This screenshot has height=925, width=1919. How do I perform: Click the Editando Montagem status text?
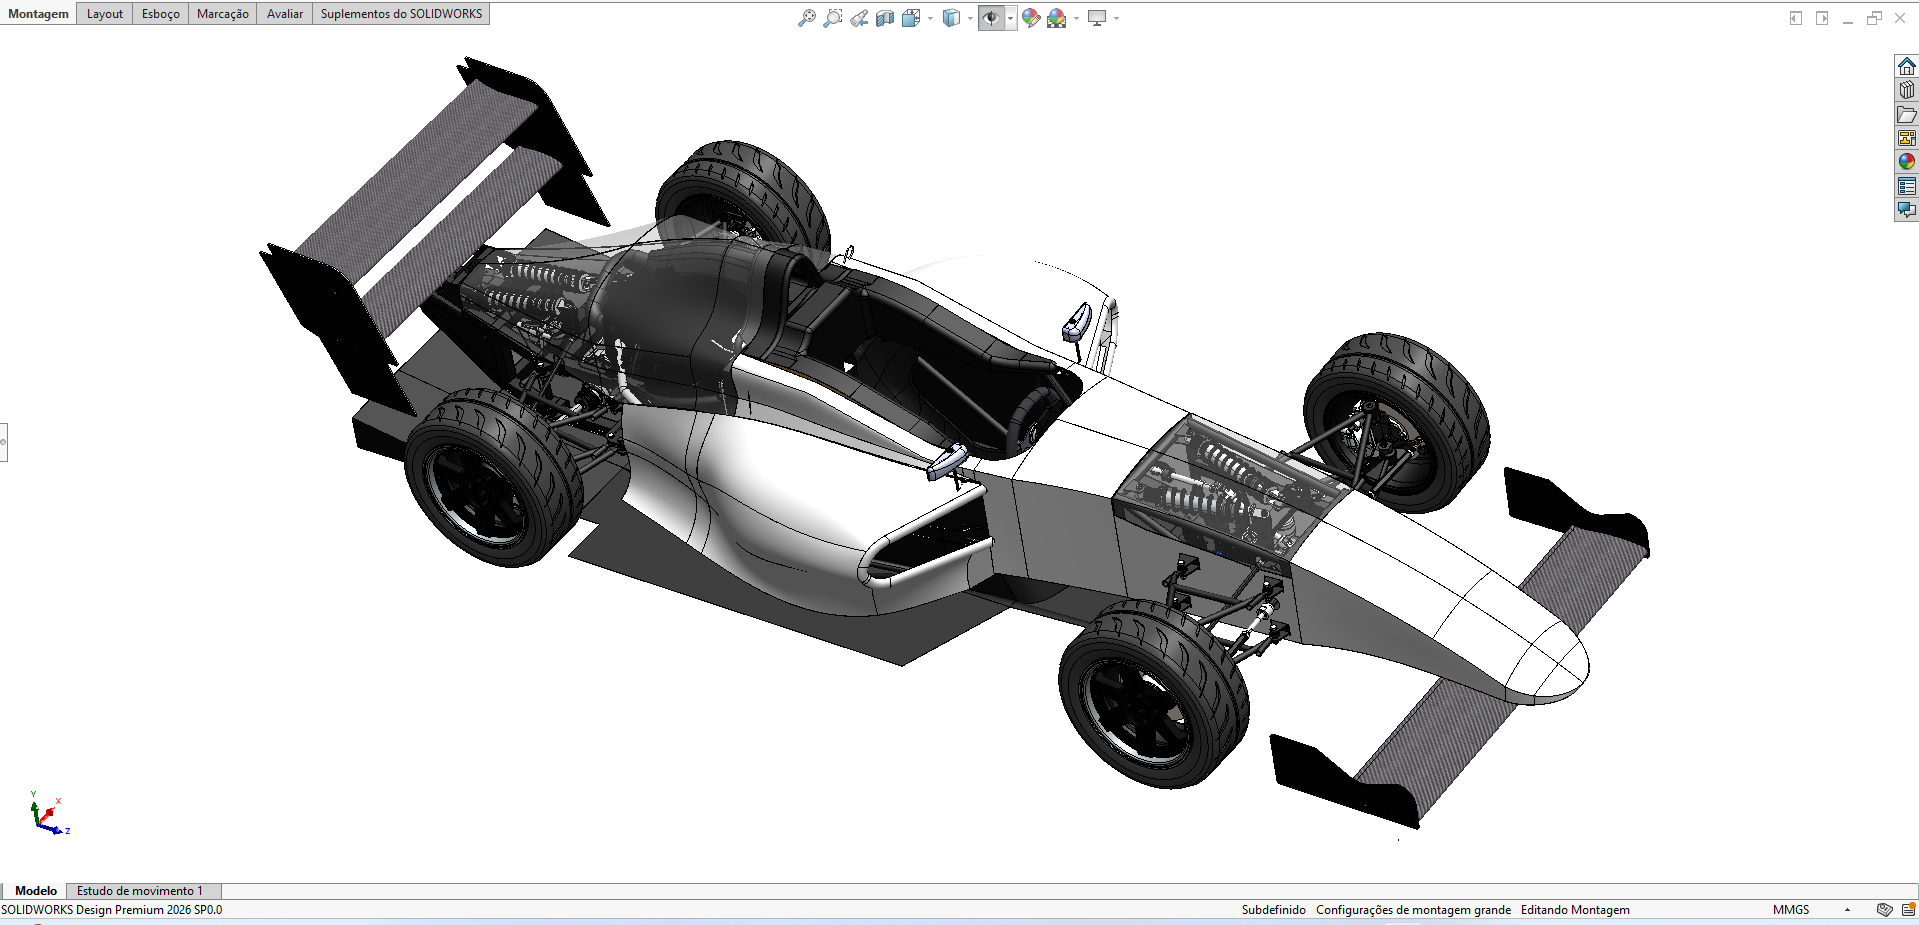tap(1575, 910)
